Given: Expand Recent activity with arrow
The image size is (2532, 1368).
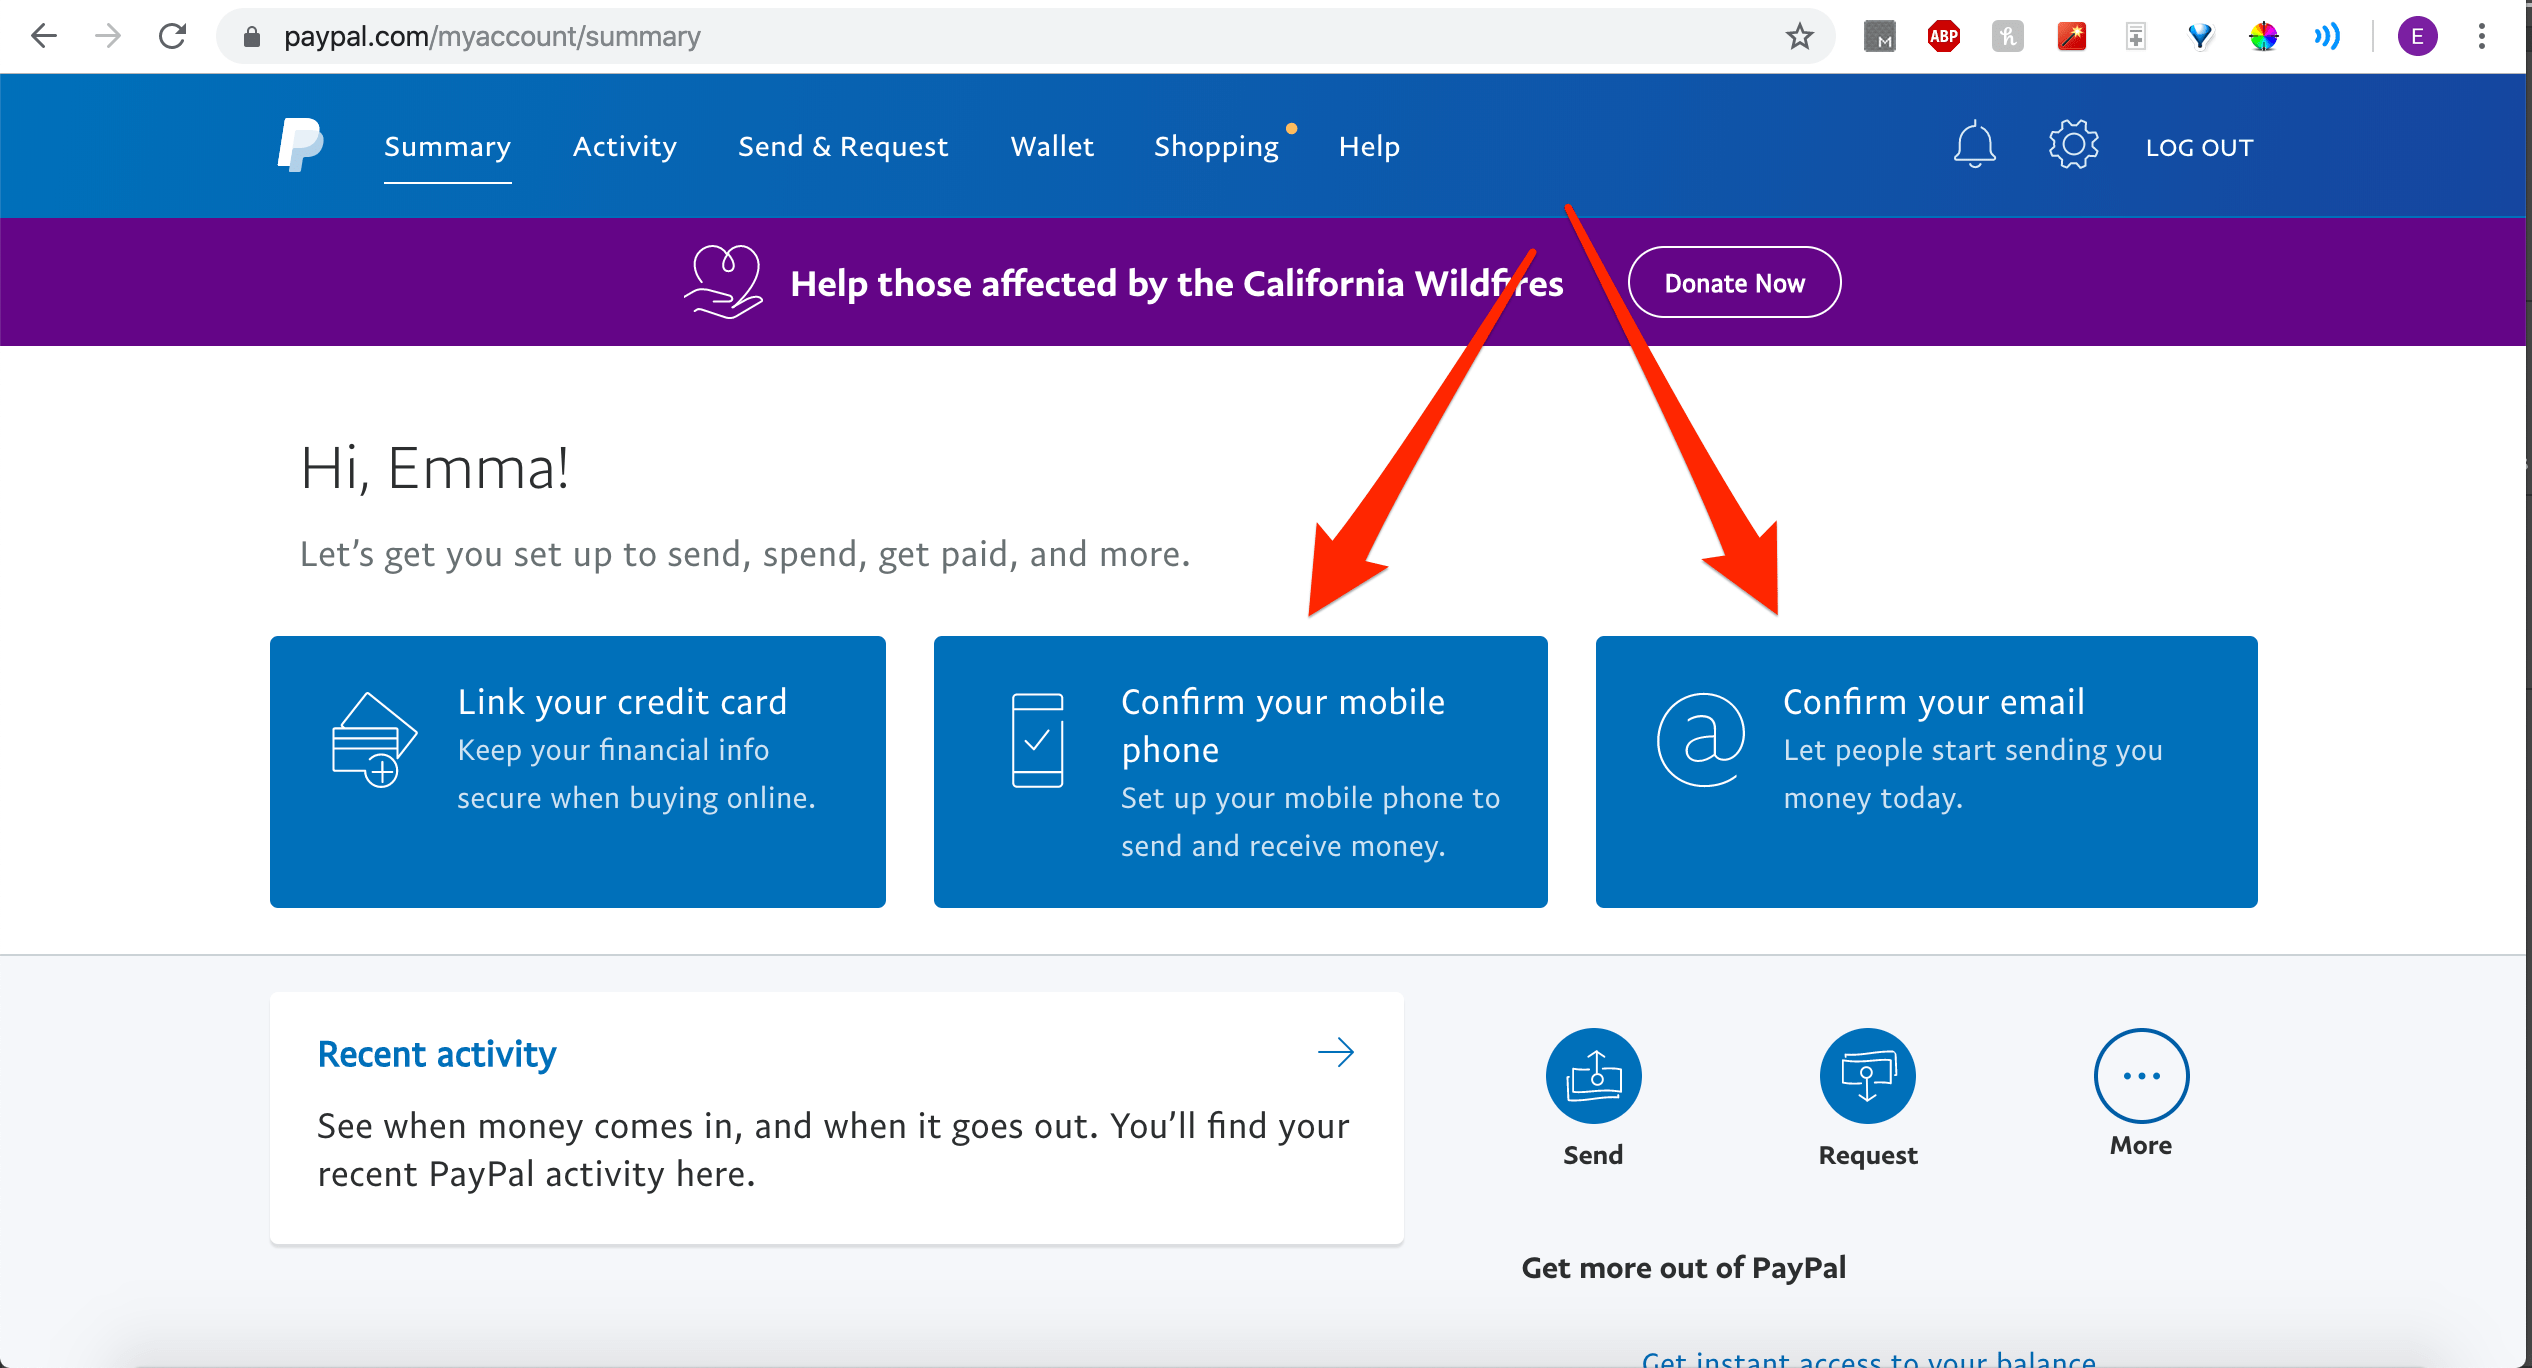Looking at the screenshot, I should pos(1335,1052).
